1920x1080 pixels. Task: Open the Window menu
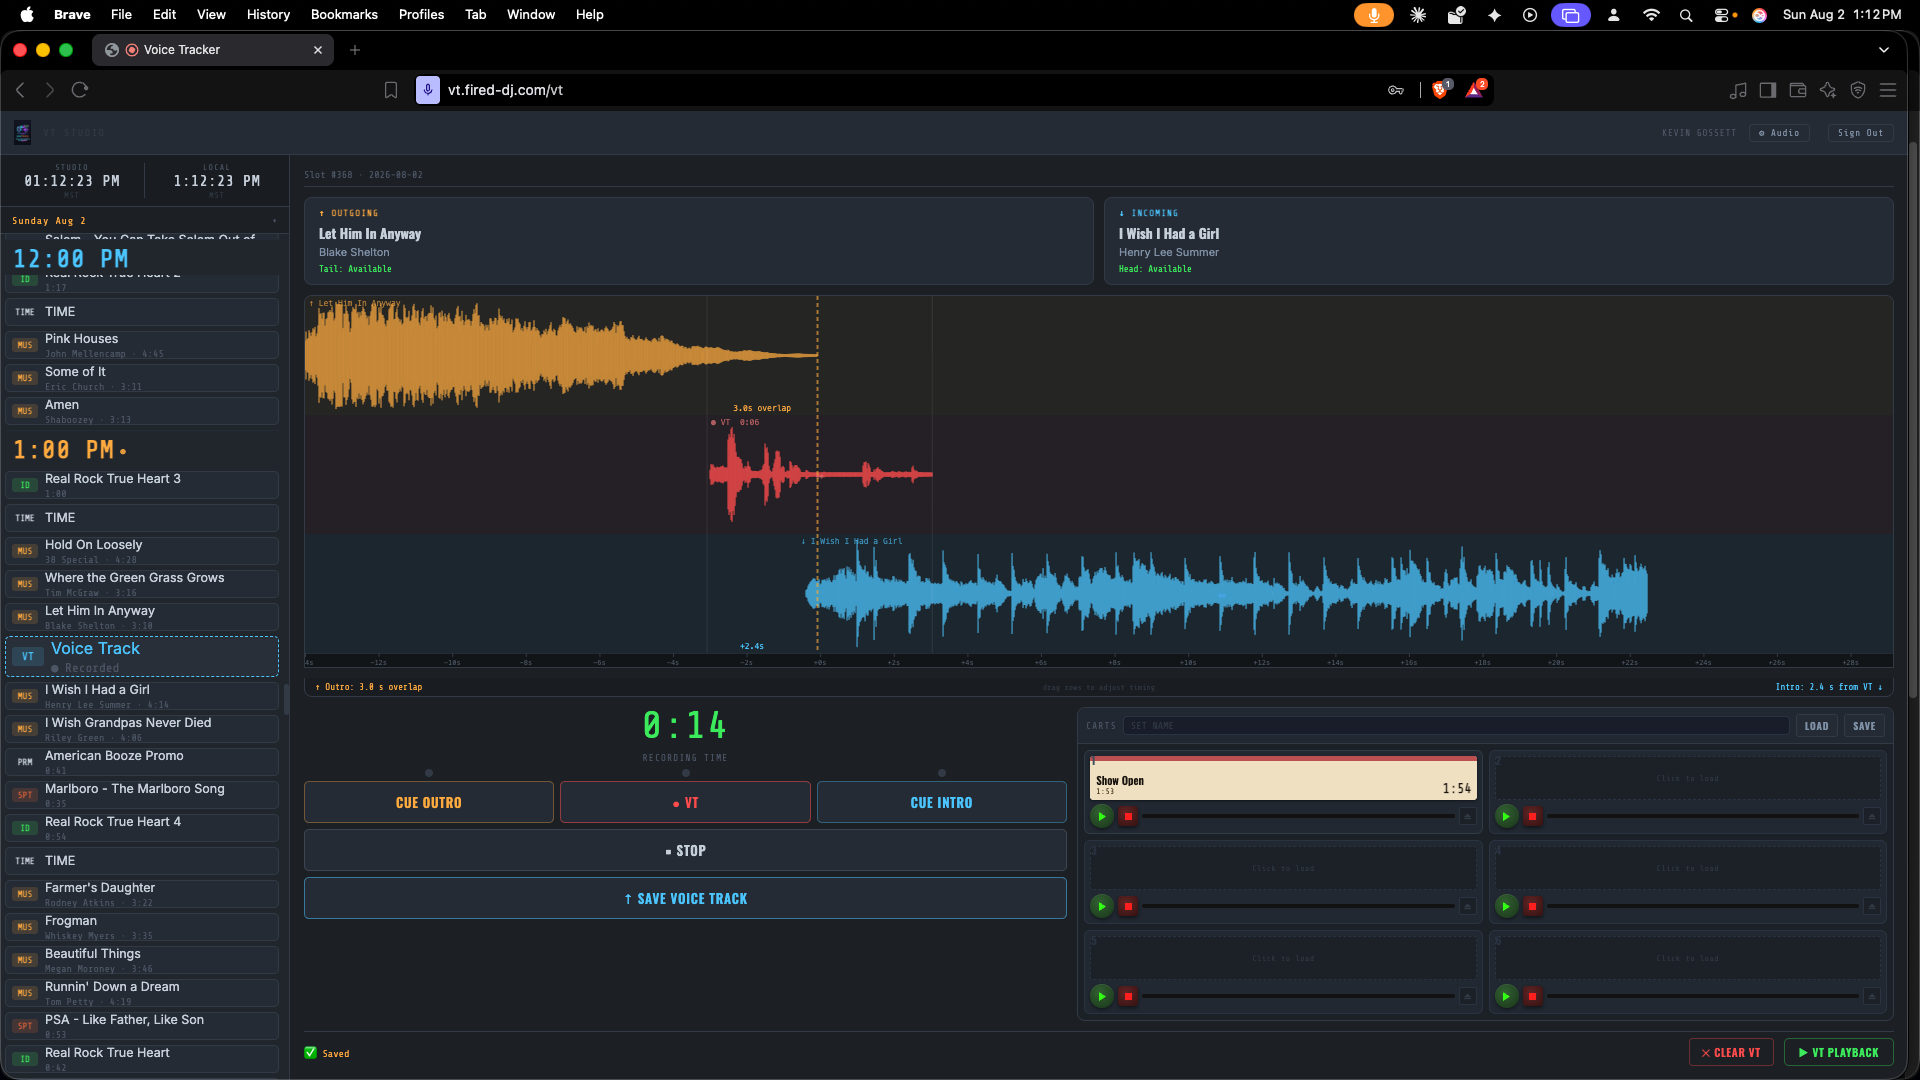[531, 14]
